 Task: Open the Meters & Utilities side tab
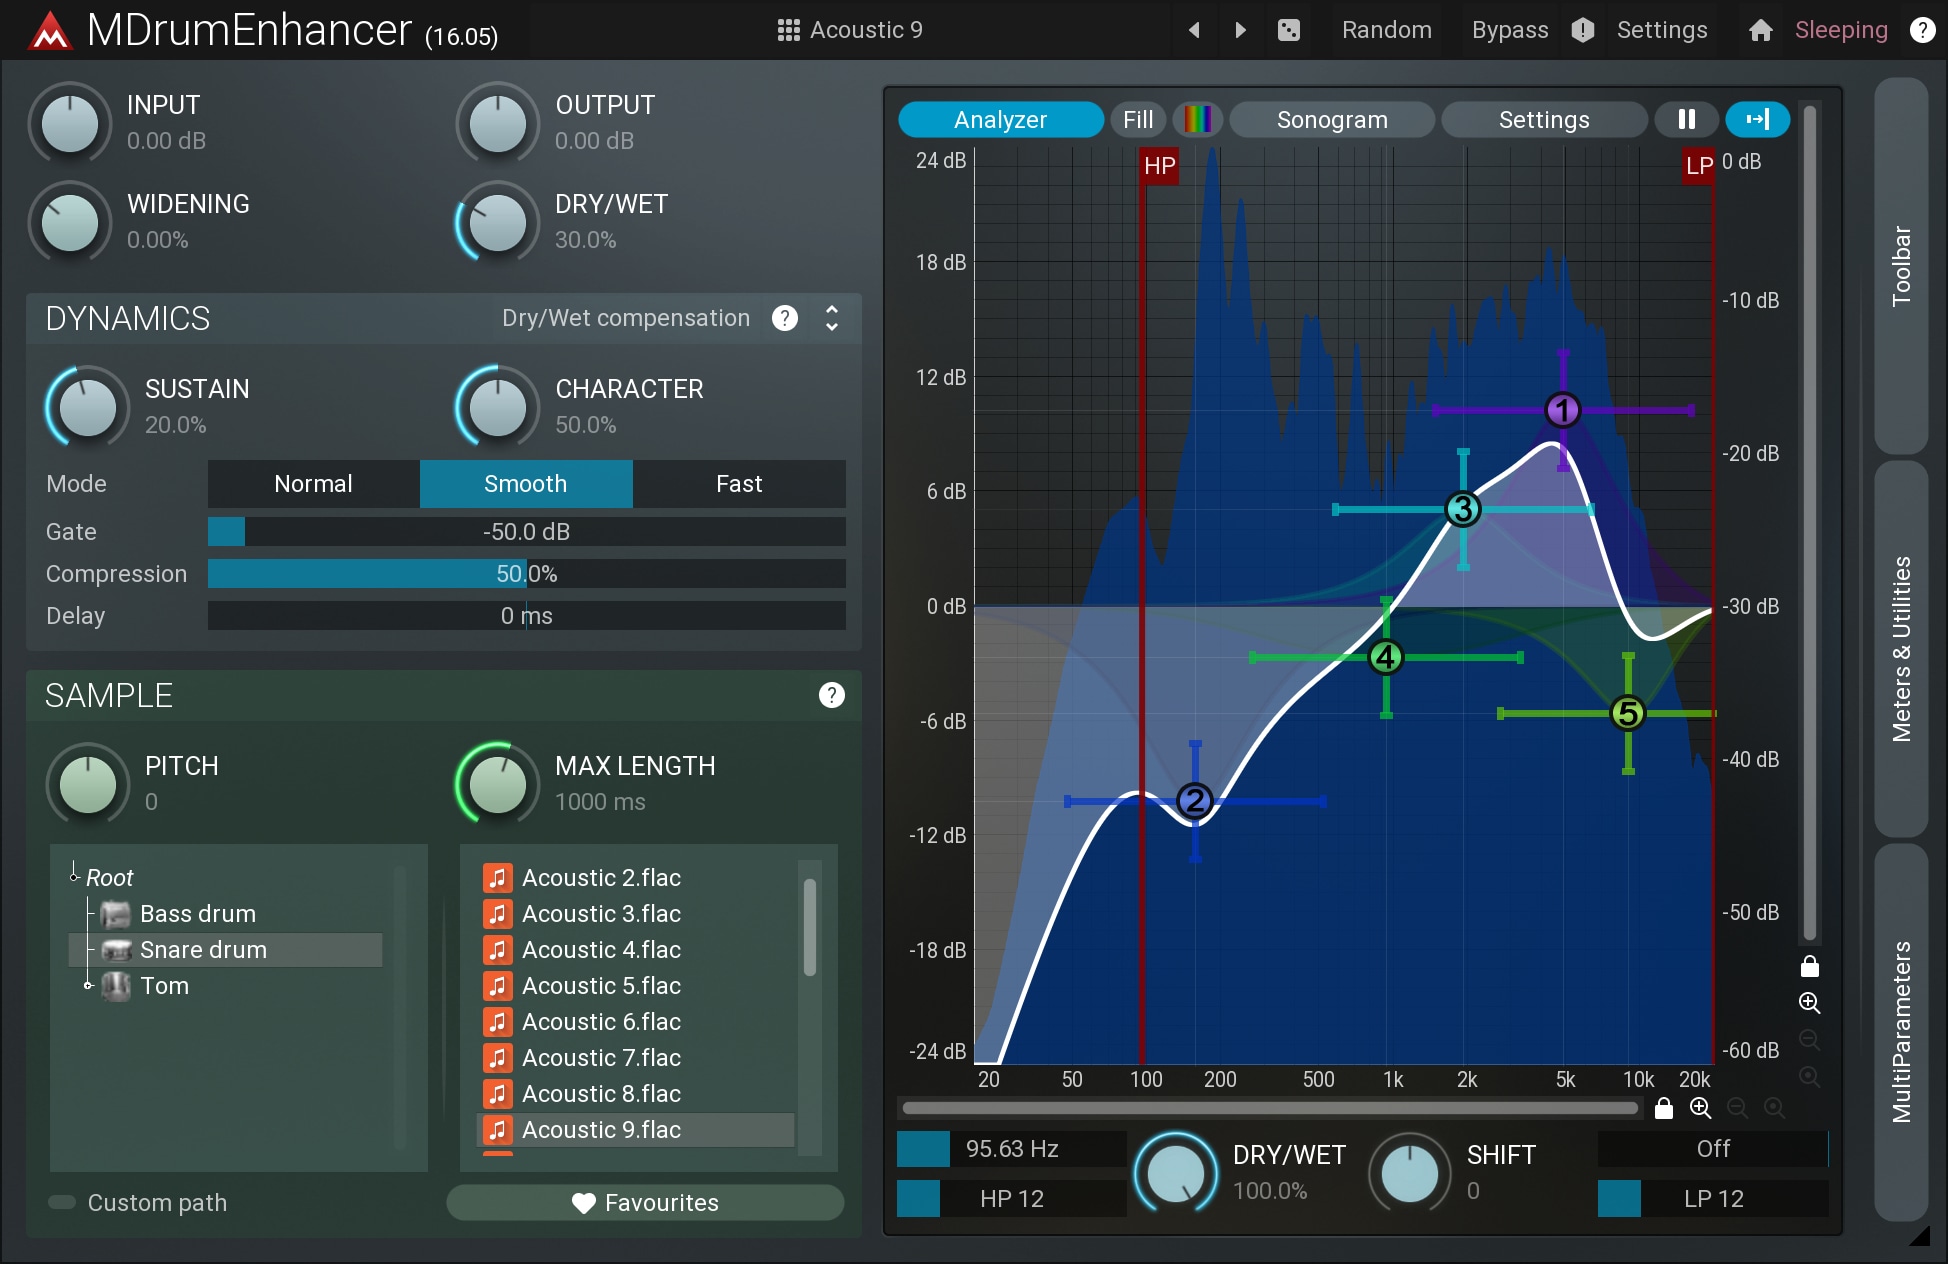tap(1901, 649)
